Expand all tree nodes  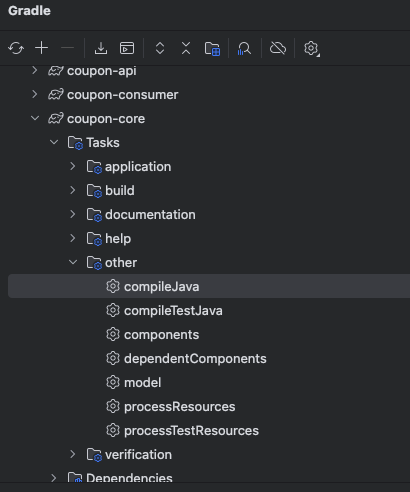coord(160,48)
